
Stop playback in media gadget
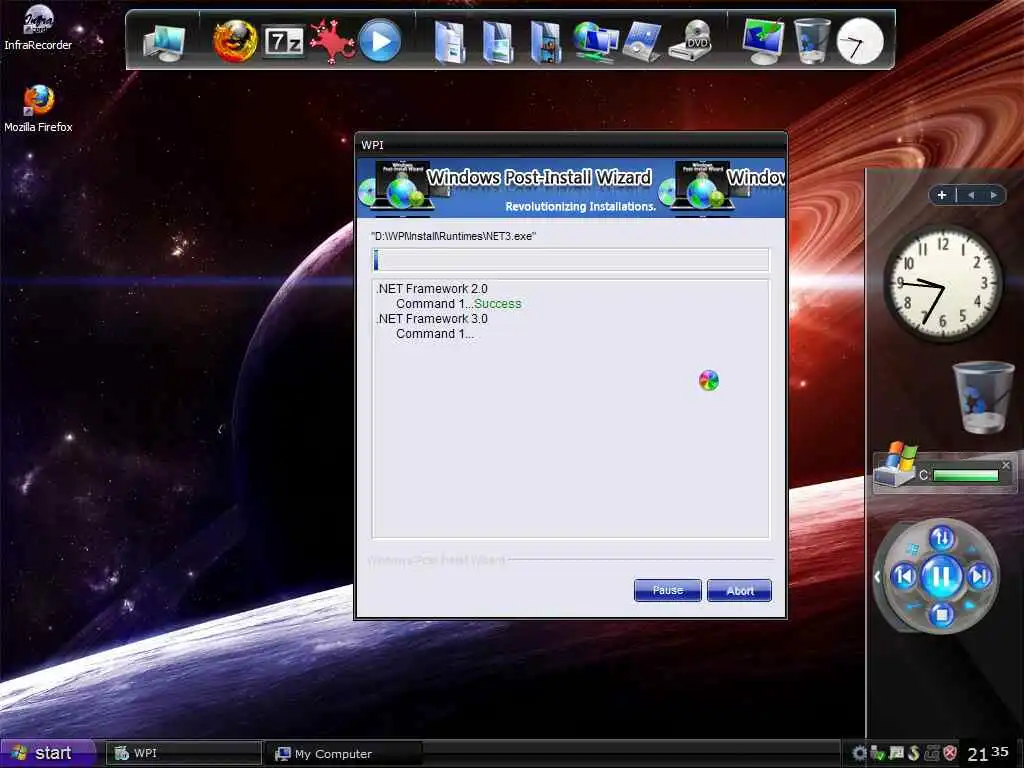coord(941,614)
